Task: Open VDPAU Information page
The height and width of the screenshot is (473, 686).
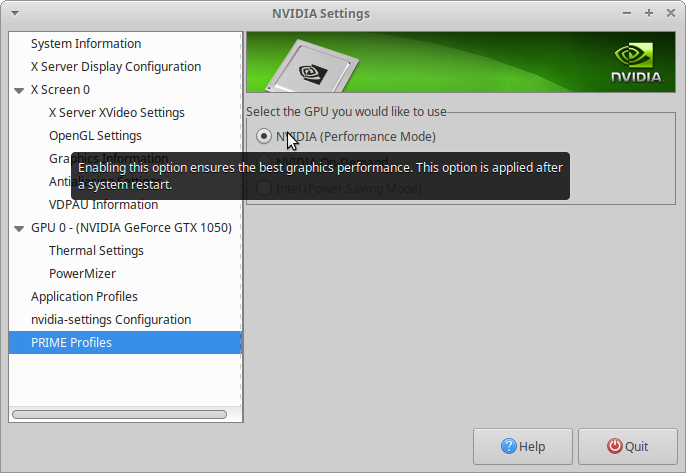Action: pos(104,205)
